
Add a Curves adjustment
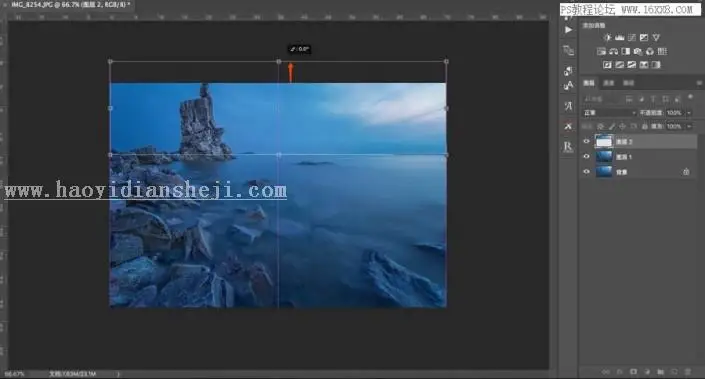point(632,38)
